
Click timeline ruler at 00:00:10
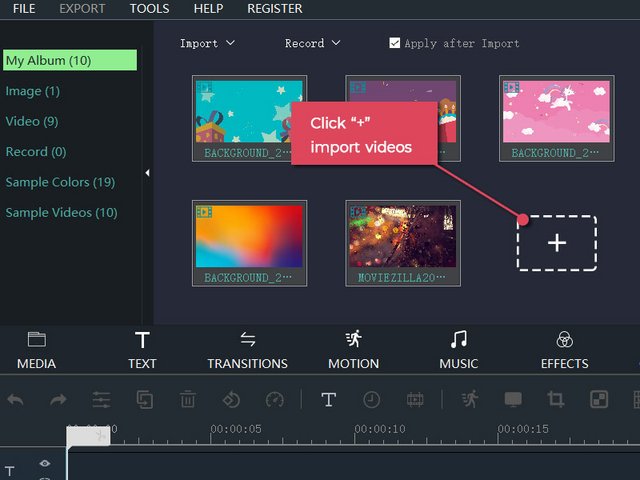[380, 429]
